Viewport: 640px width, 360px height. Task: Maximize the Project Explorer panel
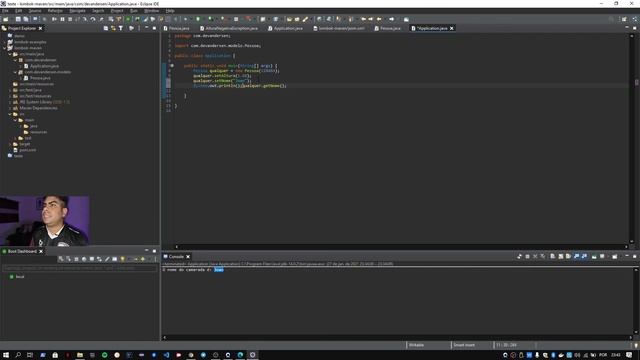(x=154, y=28)
